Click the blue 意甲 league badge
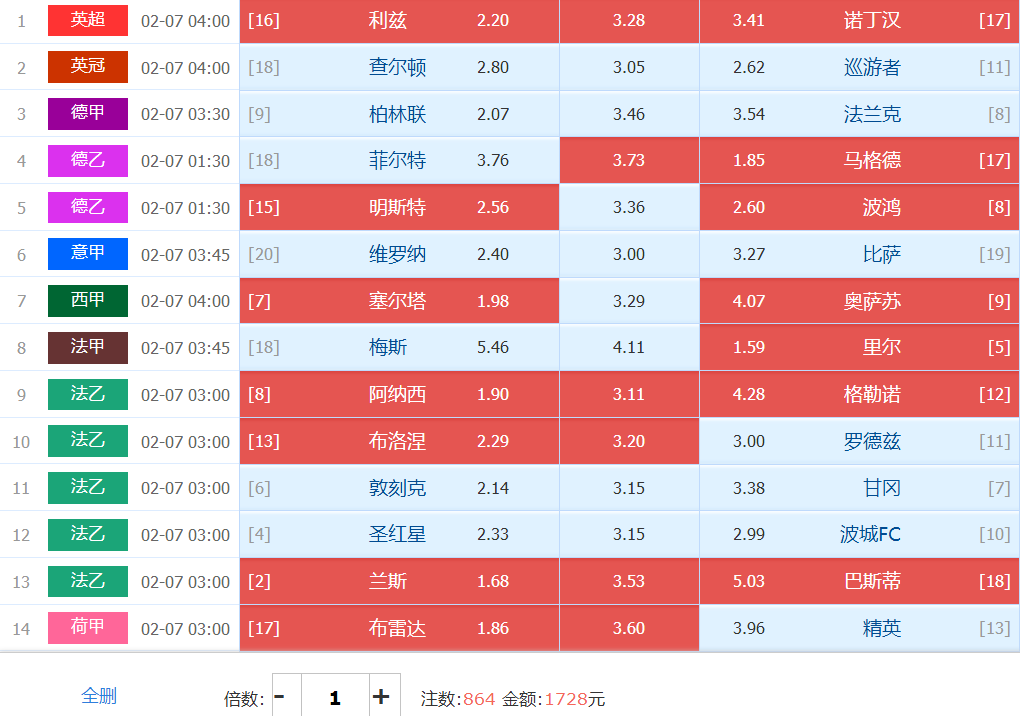 88,254
